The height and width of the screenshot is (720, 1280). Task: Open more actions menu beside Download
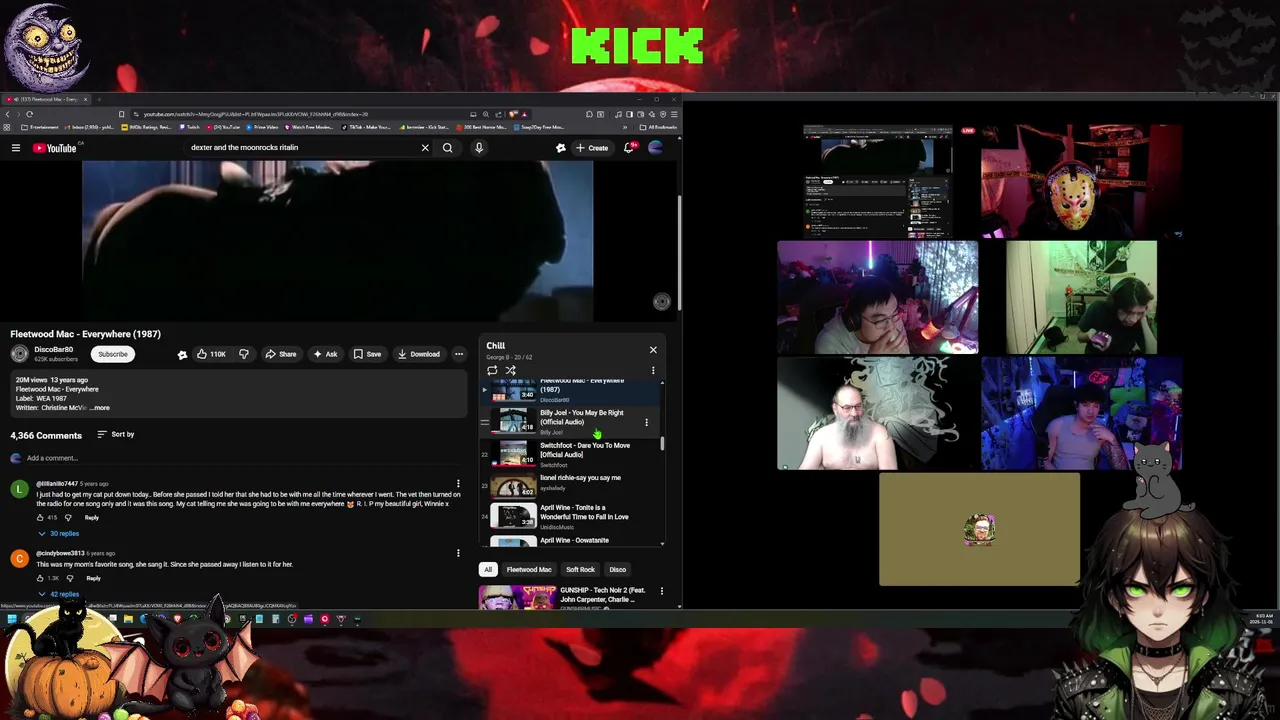click(459, 354)
